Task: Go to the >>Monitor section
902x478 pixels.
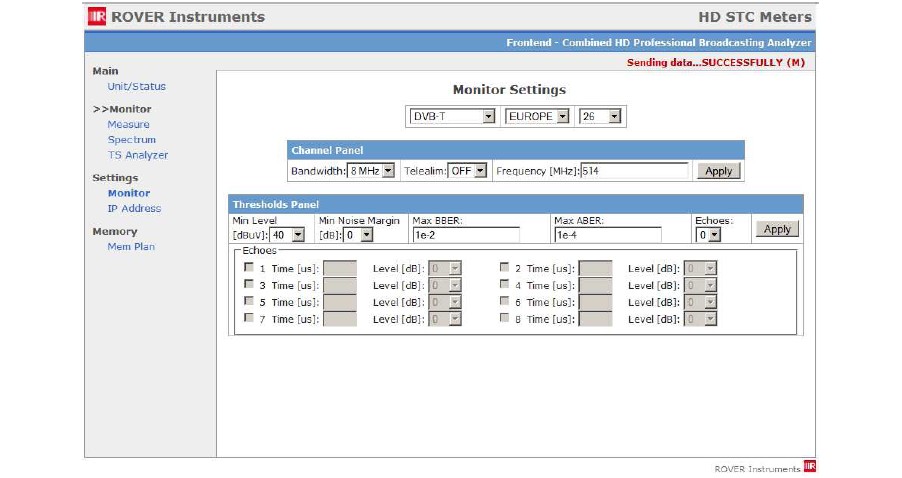Action: [x=122, y=109]
